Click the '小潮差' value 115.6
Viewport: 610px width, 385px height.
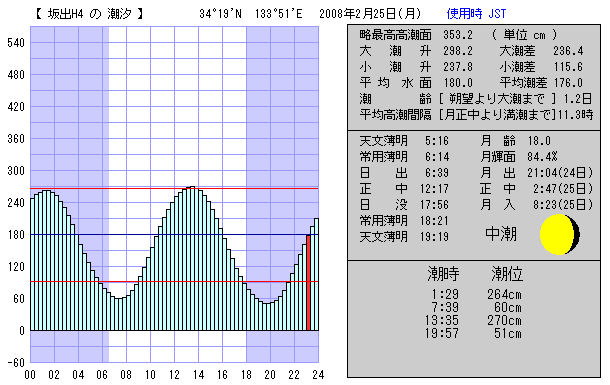568,67
